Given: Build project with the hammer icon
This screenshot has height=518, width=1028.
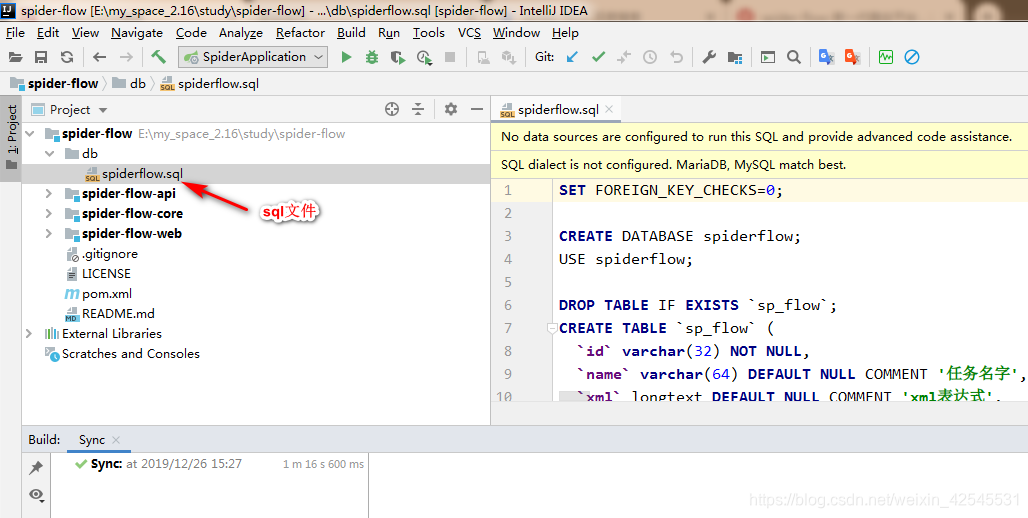Looking at the screenshot, I should pyautogui.click(x=158, y=58).
